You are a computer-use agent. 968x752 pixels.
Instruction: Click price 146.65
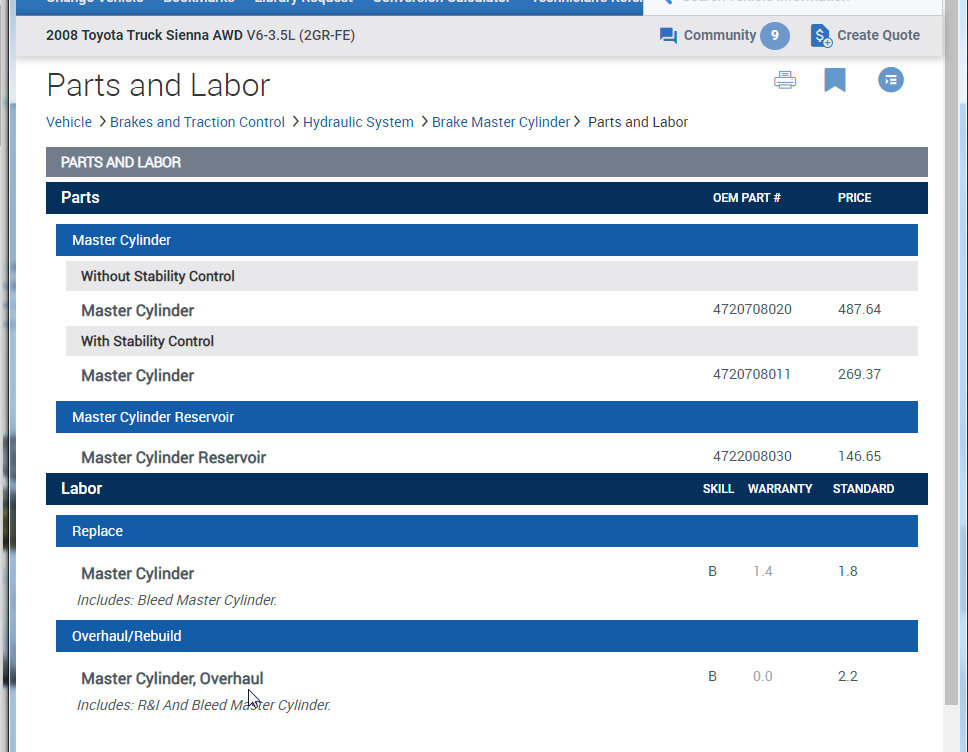[859, 456]
